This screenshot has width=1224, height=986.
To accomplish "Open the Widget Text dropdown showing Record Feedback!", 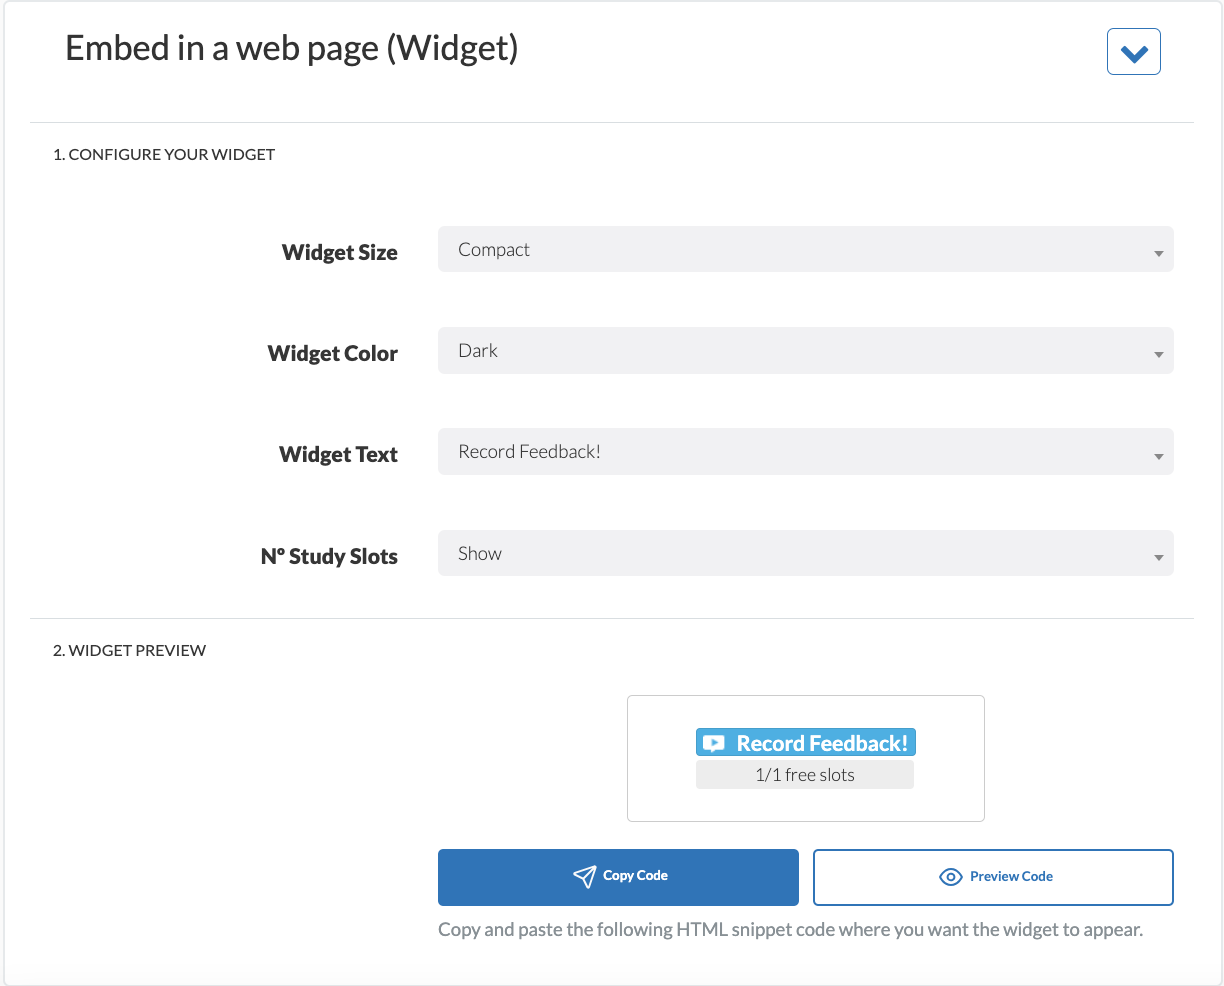I will point(806,452).
